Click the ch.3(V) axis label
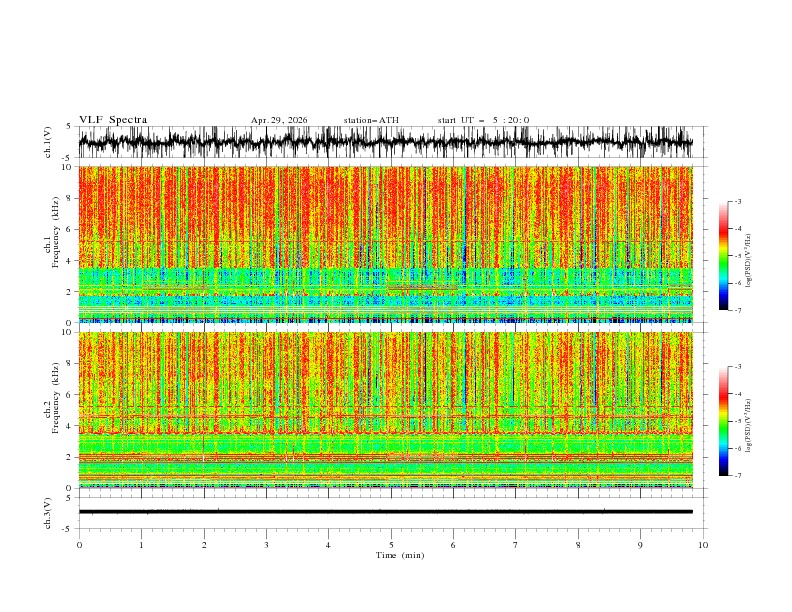This screenshot has width=792, height=612. click(48, 513)
